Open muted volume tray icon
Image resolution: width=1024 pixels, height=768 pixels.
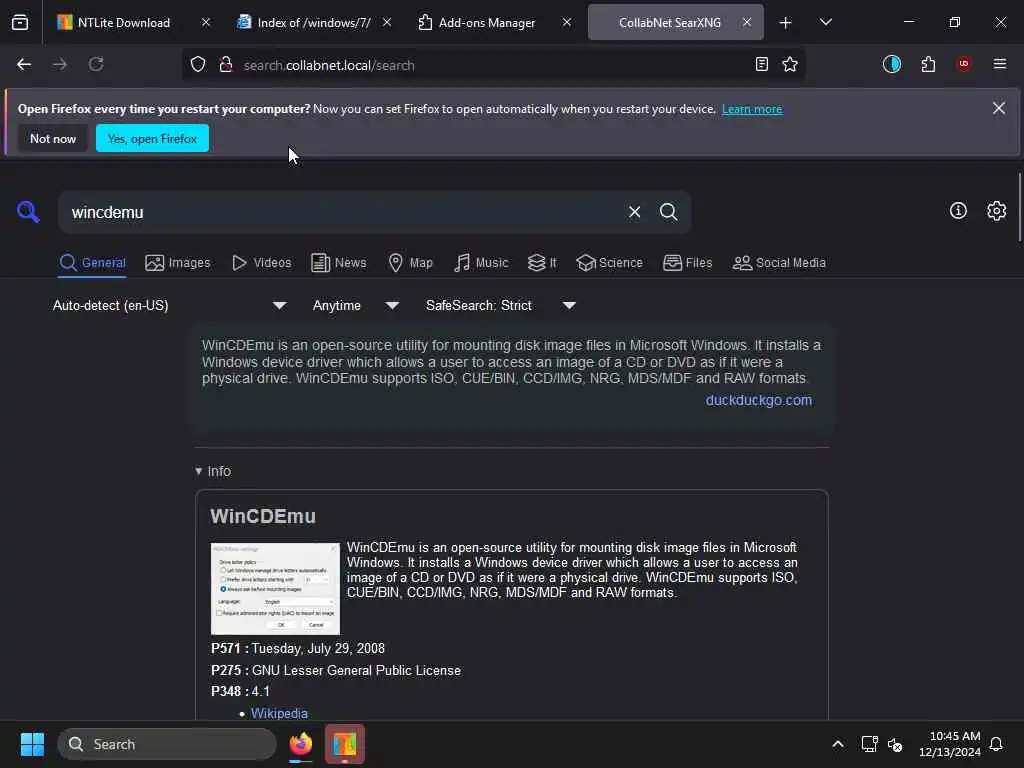pyautogui.click(x=895, y=744)
